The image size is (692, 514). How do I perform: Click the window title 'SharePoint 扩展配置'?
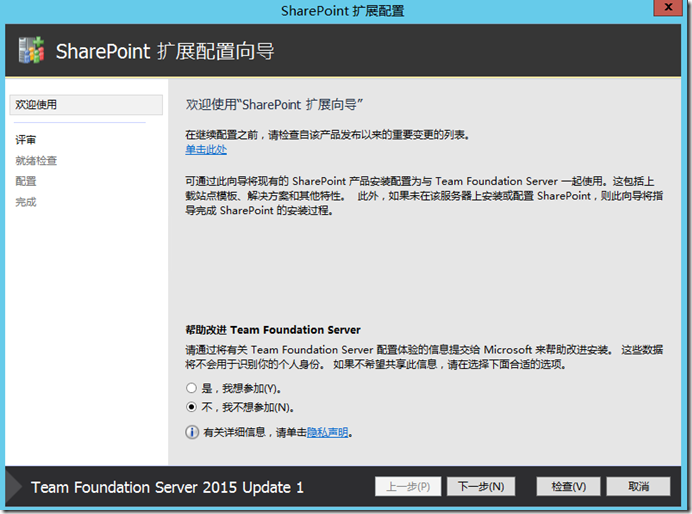coord(342,11)
